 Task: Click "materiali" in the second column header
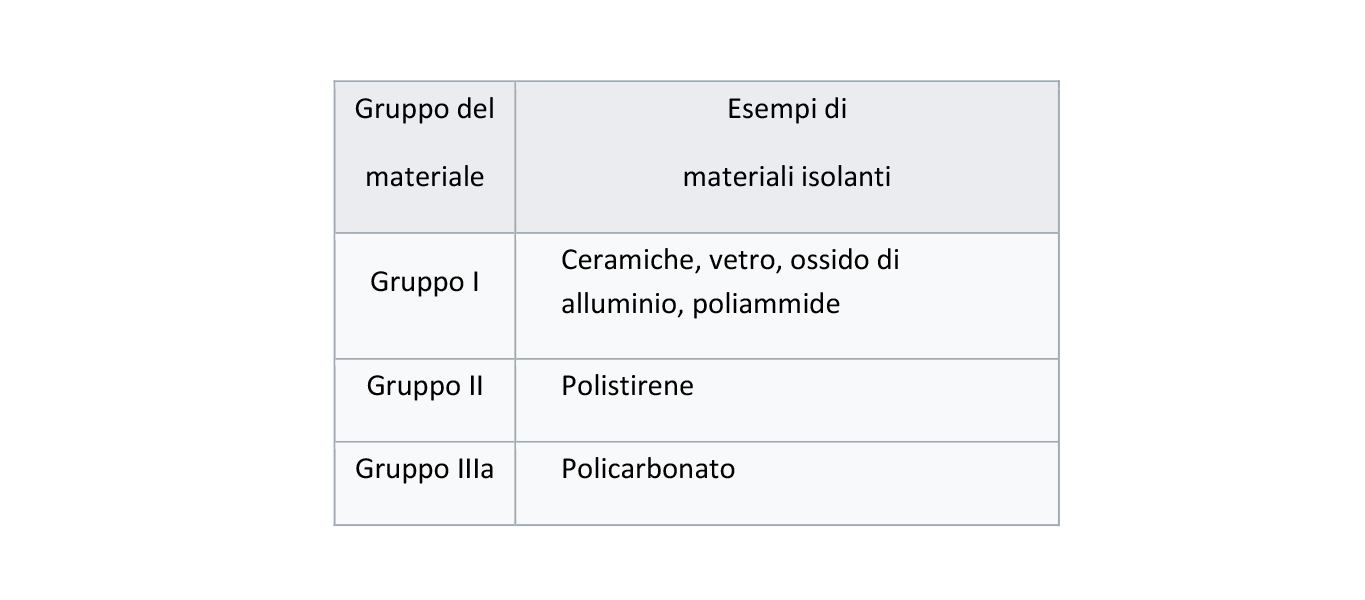(739, 177)
